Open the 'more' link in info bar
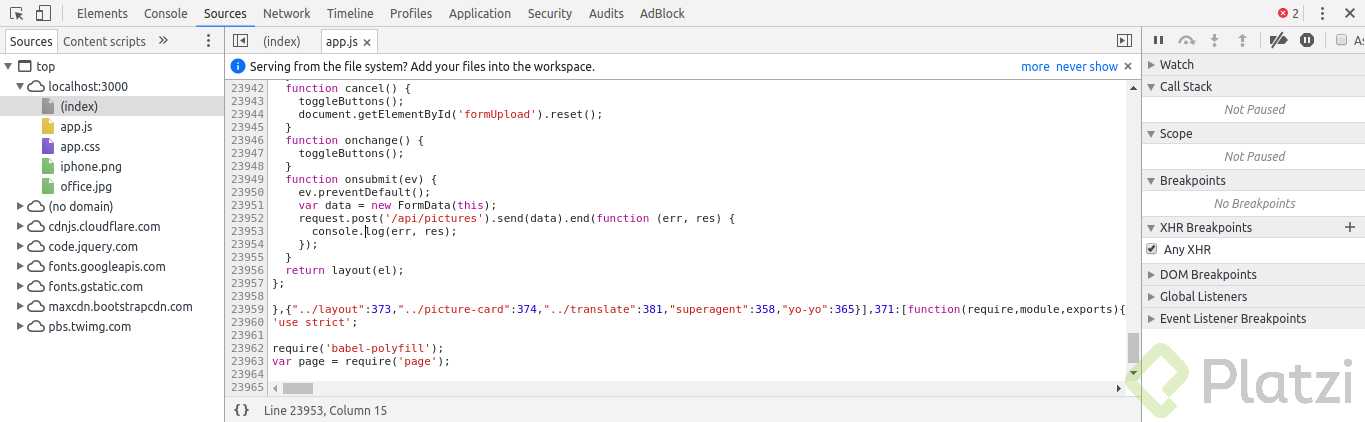This screenshot has width=1365, height=422. [1035, 67]
